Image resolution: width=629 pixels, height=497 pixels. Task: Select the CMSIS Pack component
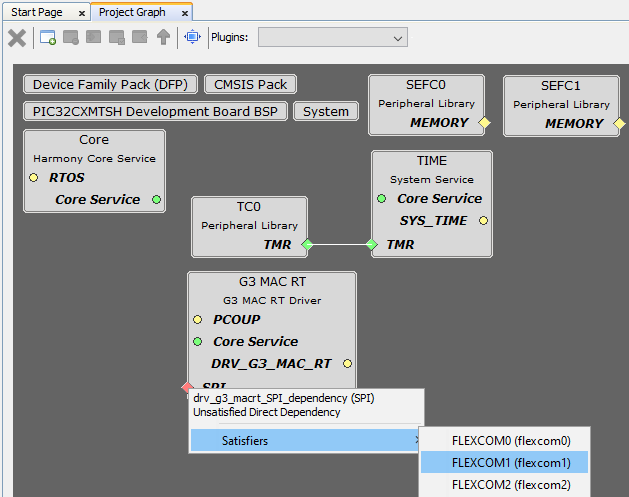(251, 85)
